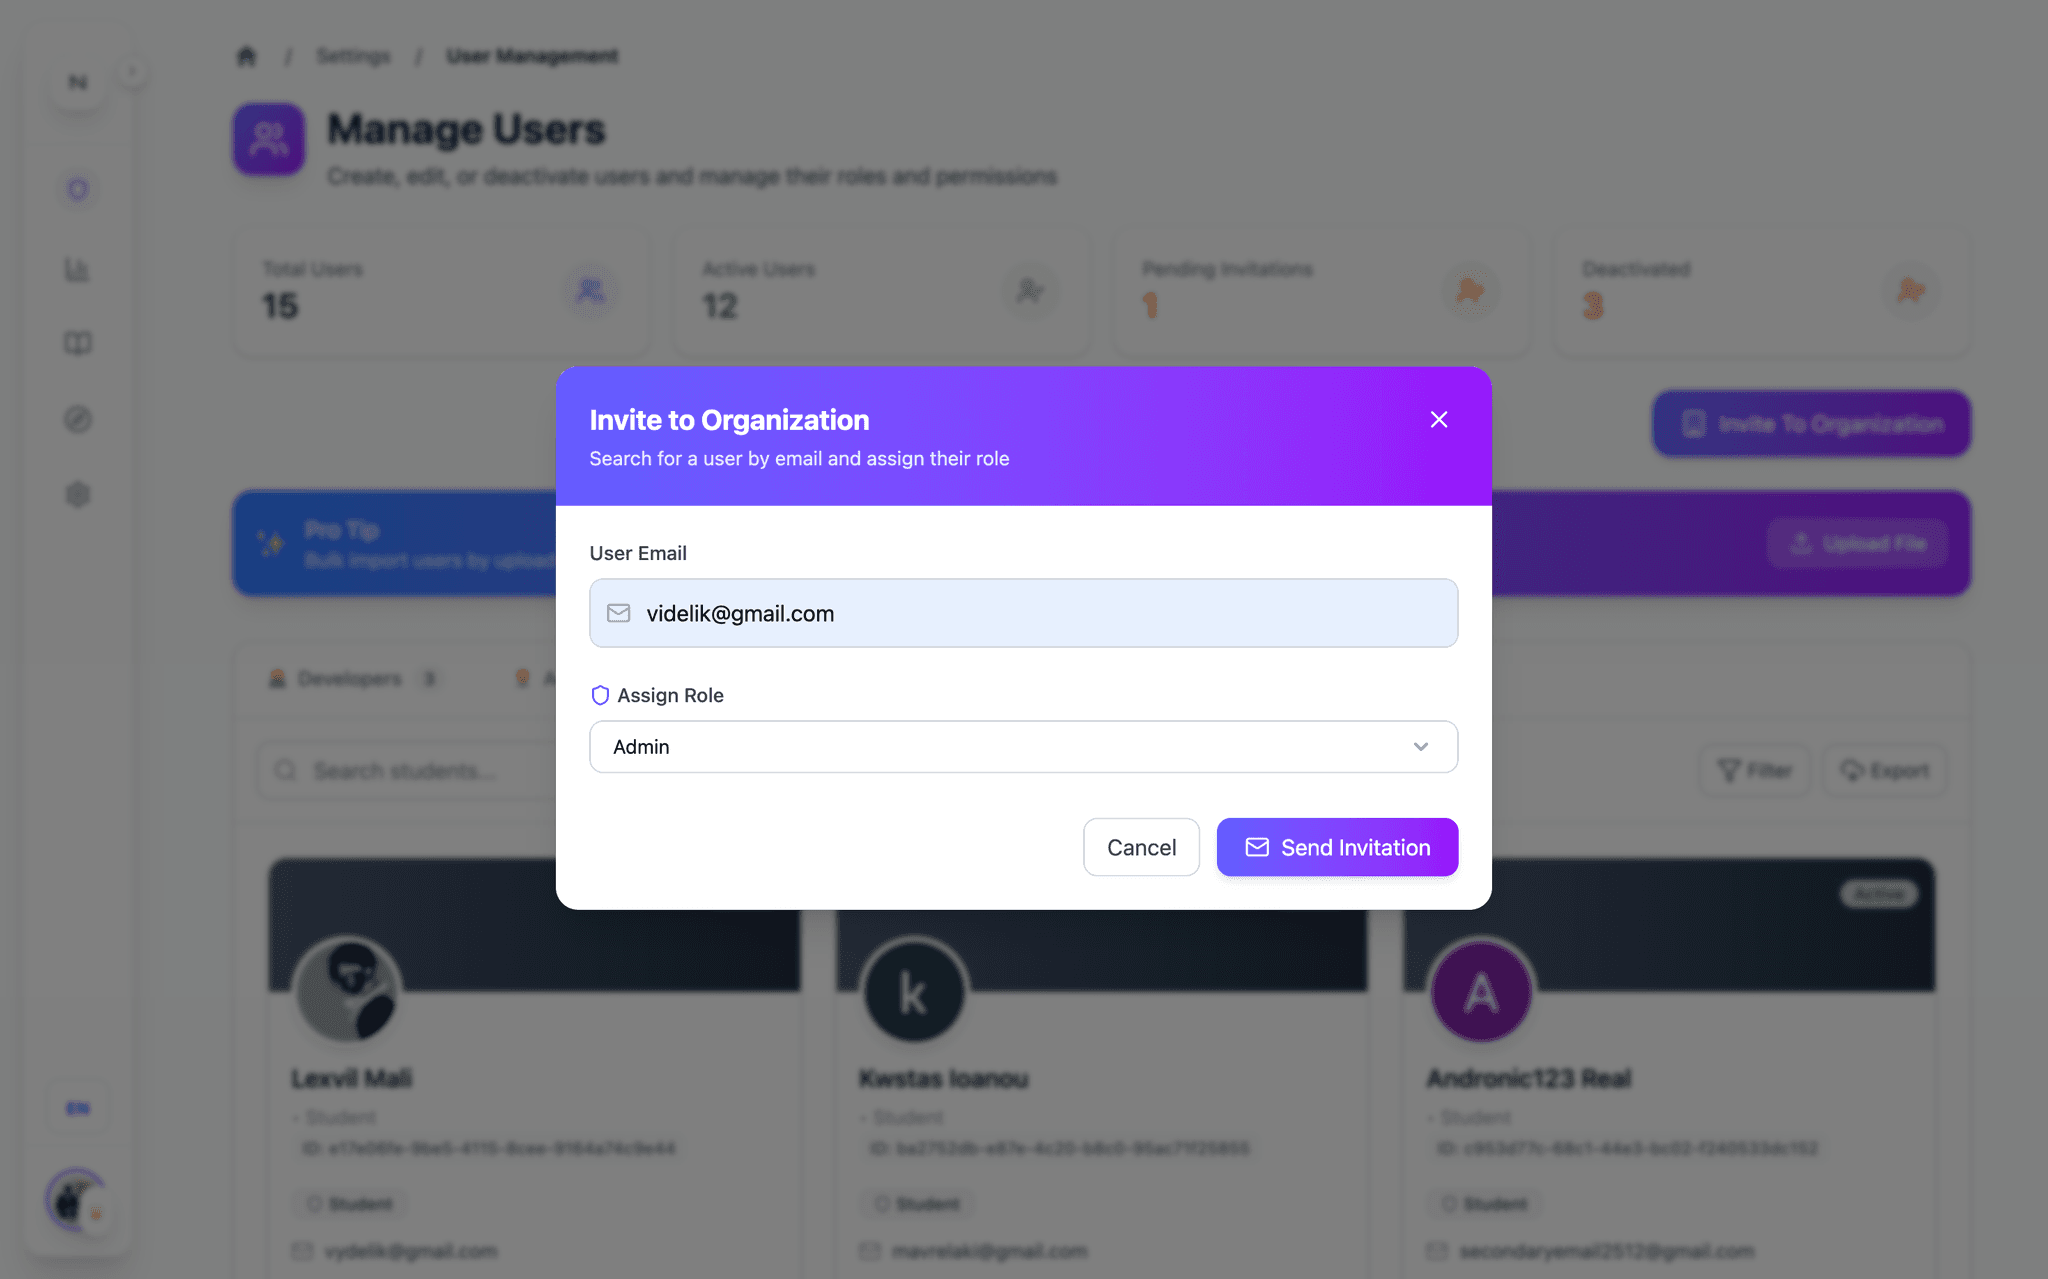
Task: Open Settings breadcrumb link
Action: tap(353, 56)
